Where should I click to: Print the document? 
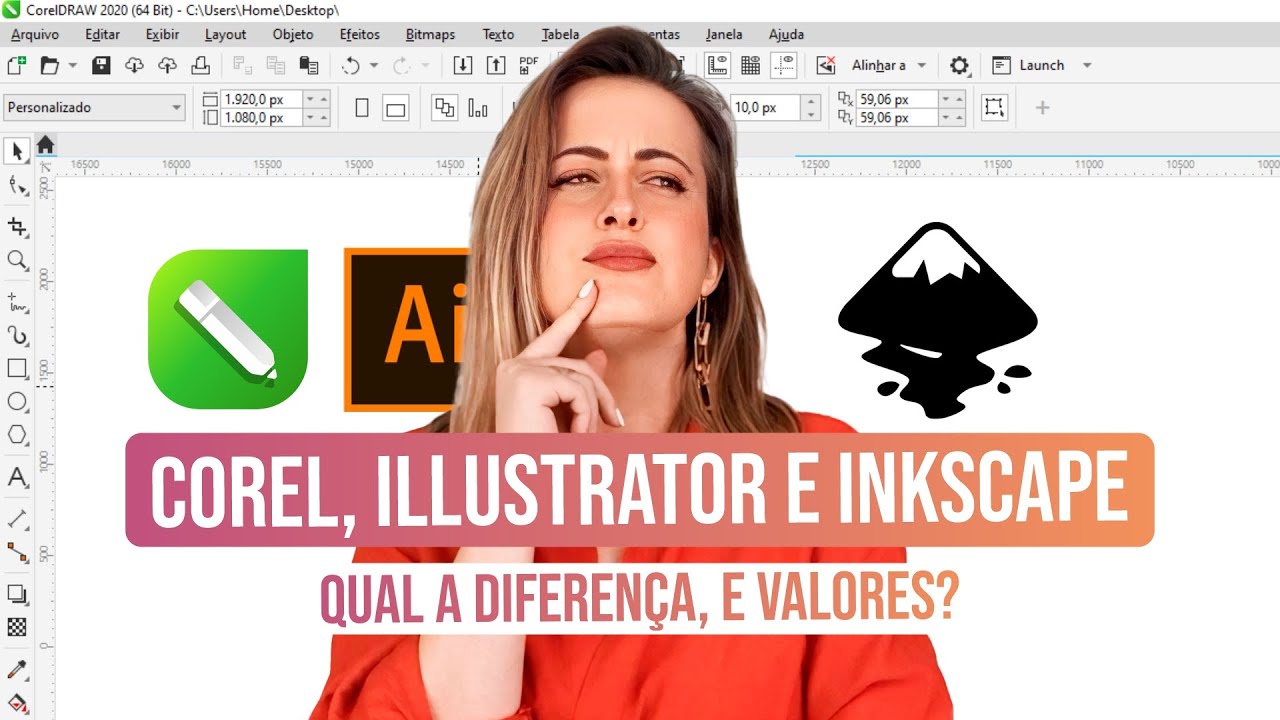pos(200,65)
